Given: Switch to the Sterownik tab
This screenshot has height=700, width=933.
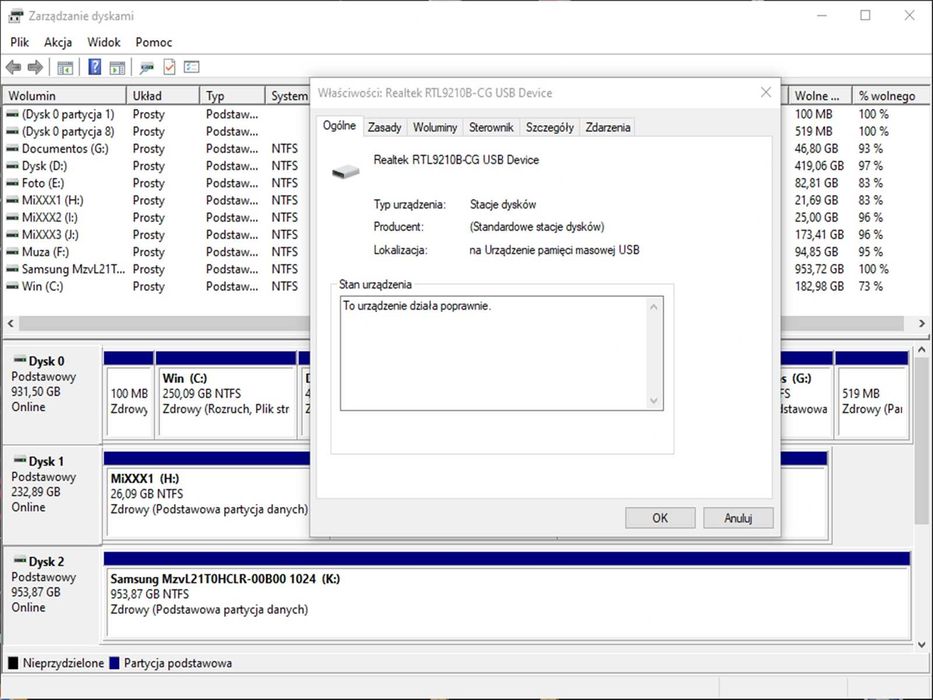Looking at the screenshot, I should (491, 127).
